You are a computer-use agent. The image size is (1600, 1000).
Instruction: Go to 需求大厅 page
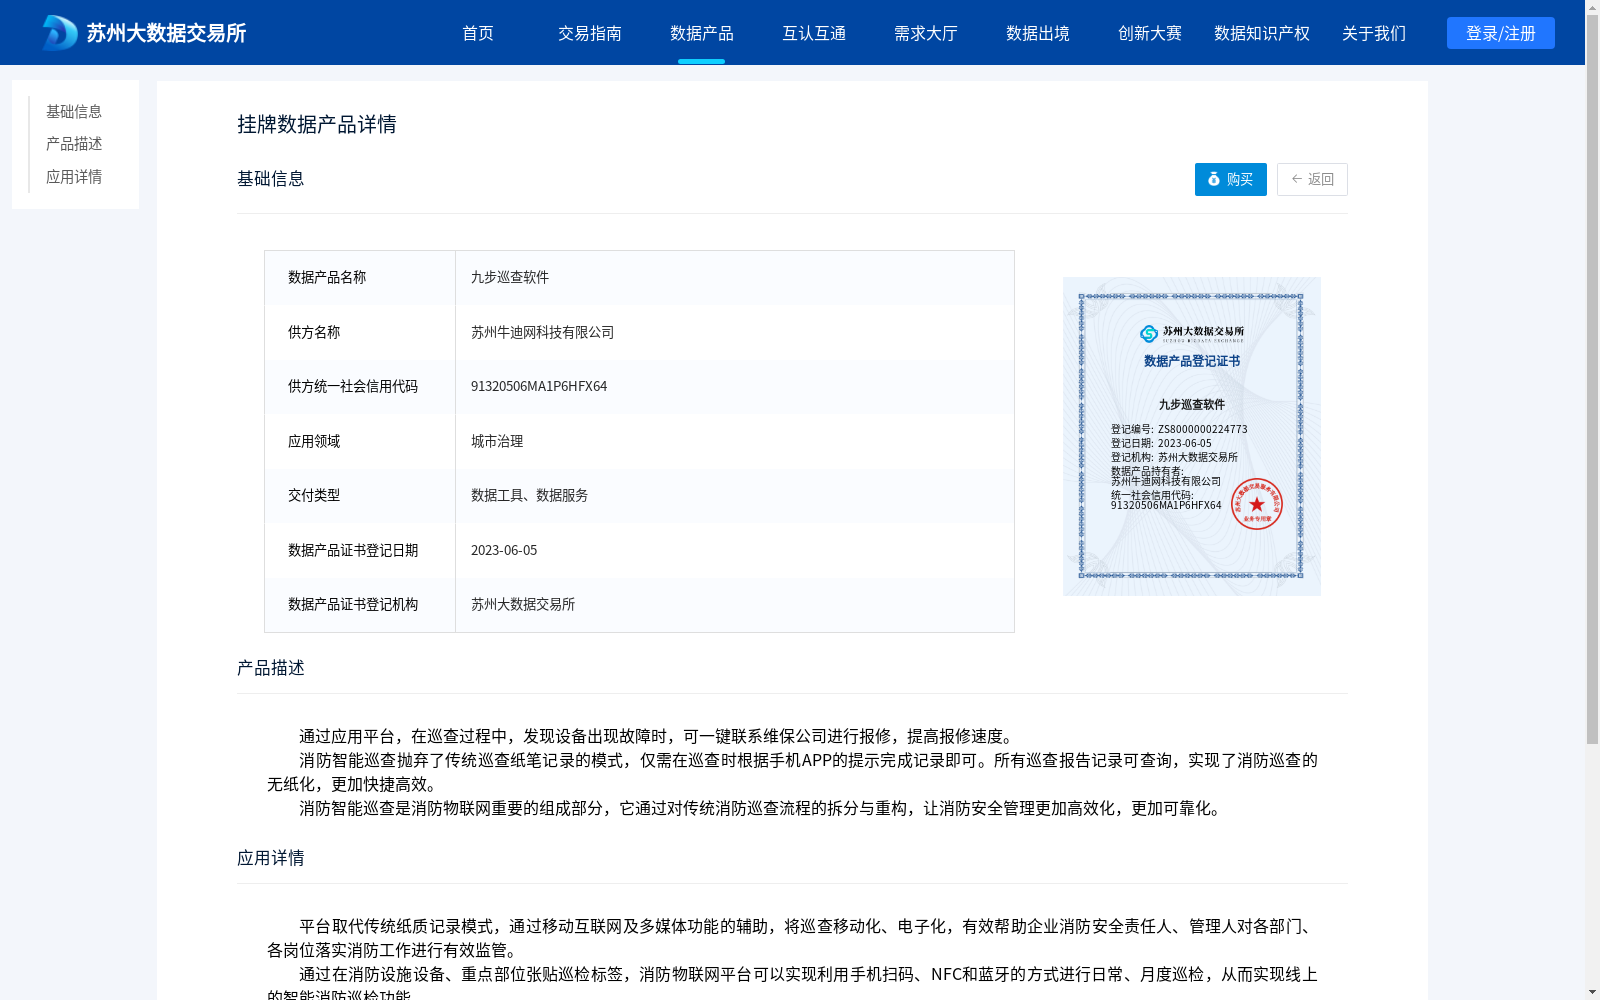pyautogui.click(x=926, y=33)
